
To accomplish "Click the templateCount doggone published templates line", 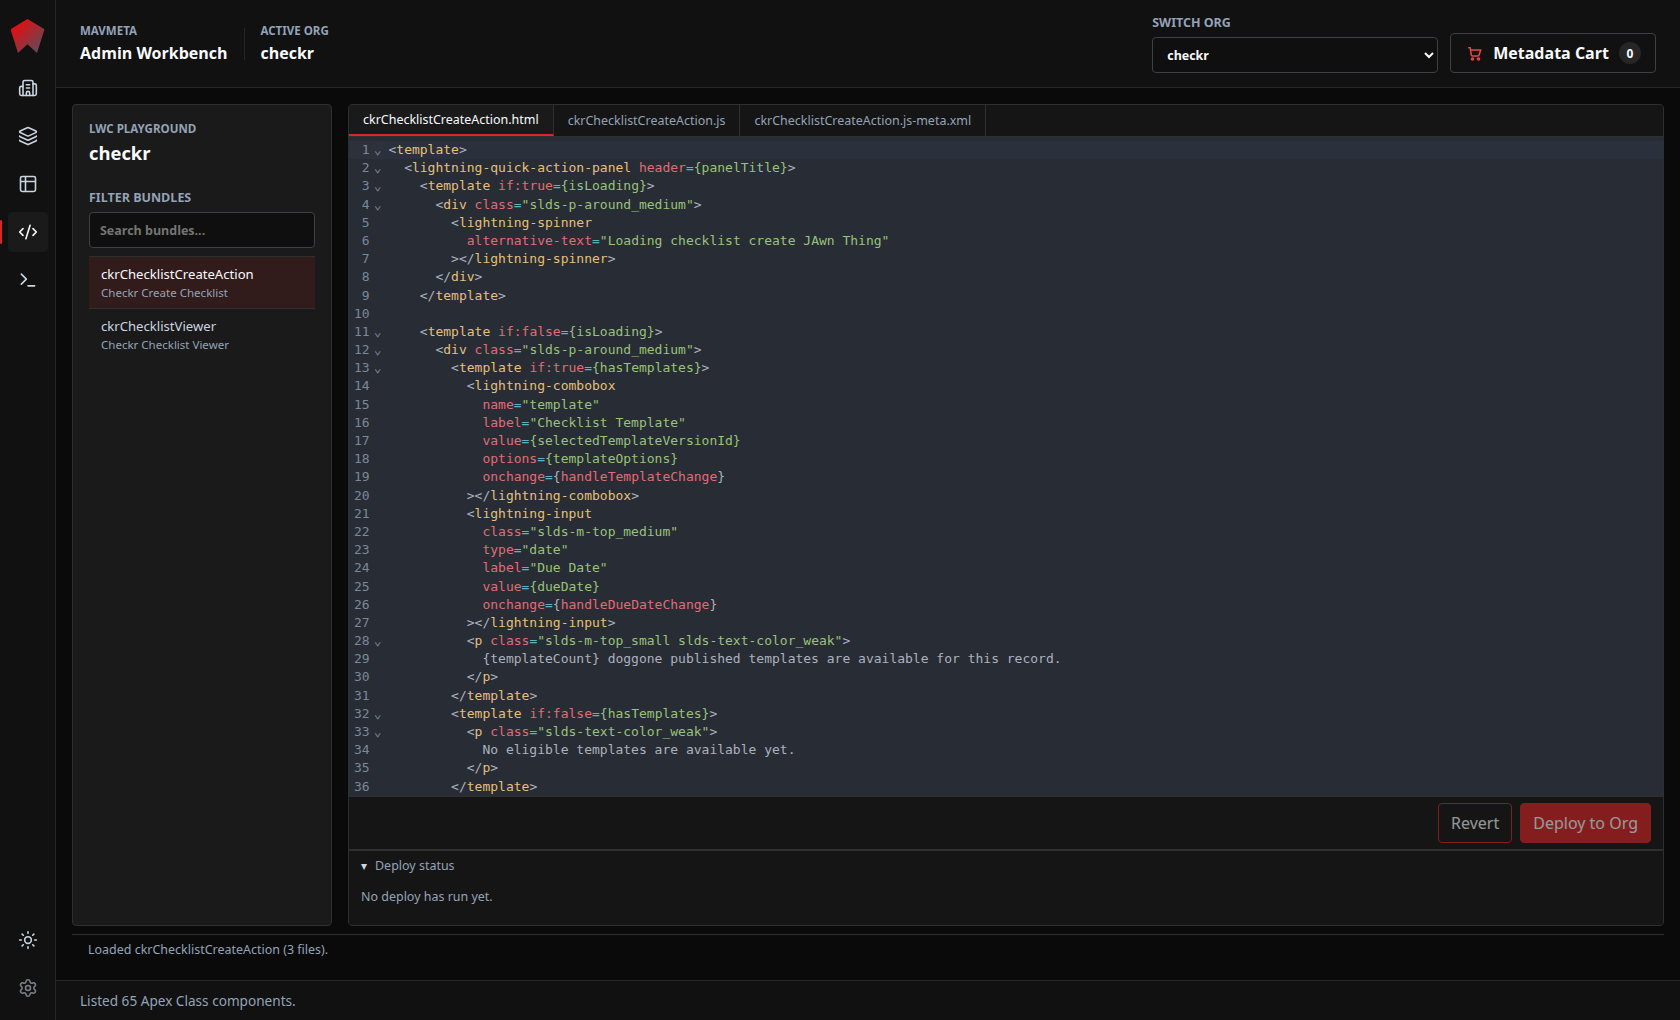I will tap(771, 659).
